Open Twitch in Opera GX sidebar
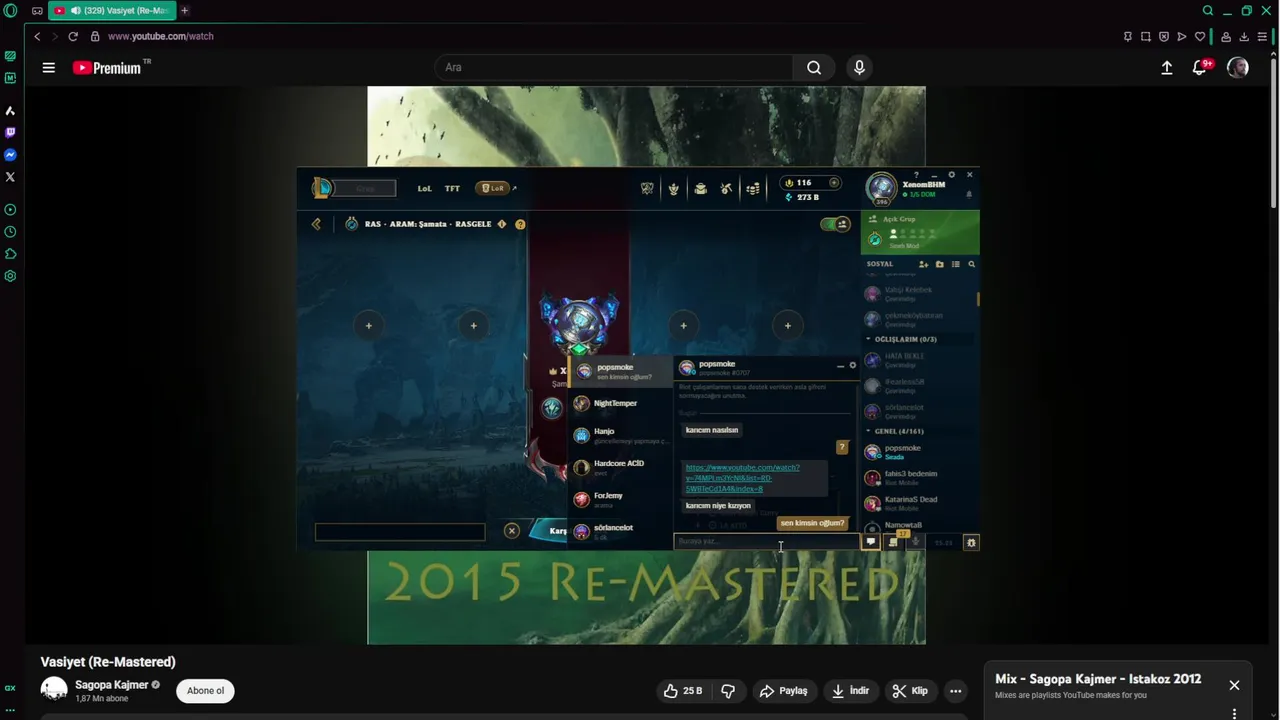This screenshot has width=1280, height=720. tap(10, 132)
